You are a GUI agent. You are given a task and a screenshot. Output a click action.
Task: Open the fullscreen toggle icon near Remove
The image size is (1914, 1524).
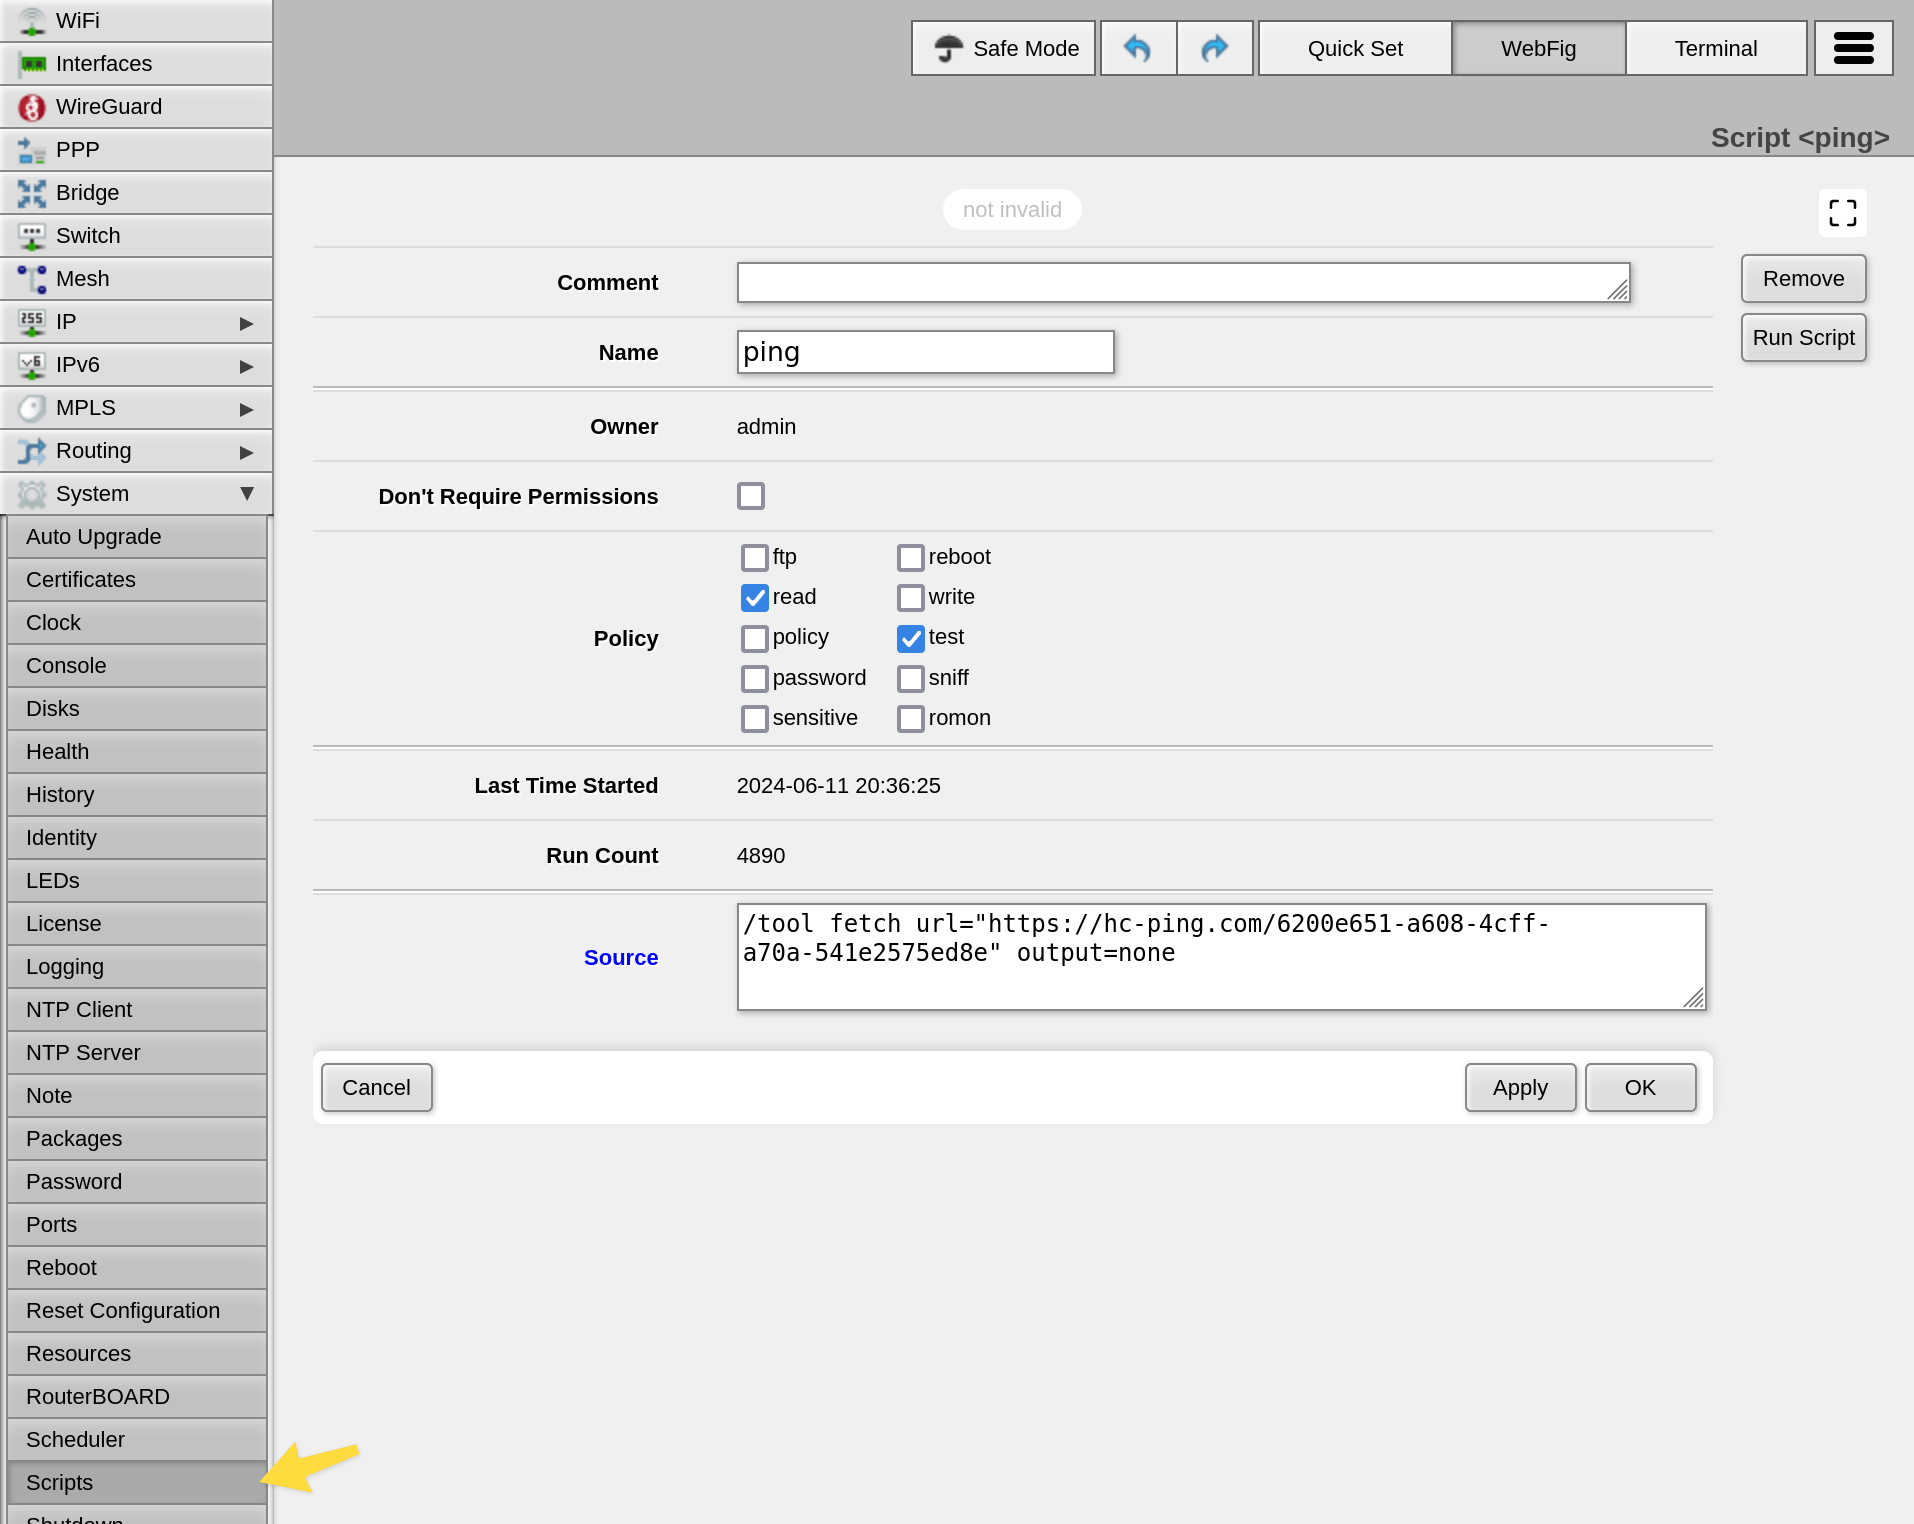point(1843,213)
